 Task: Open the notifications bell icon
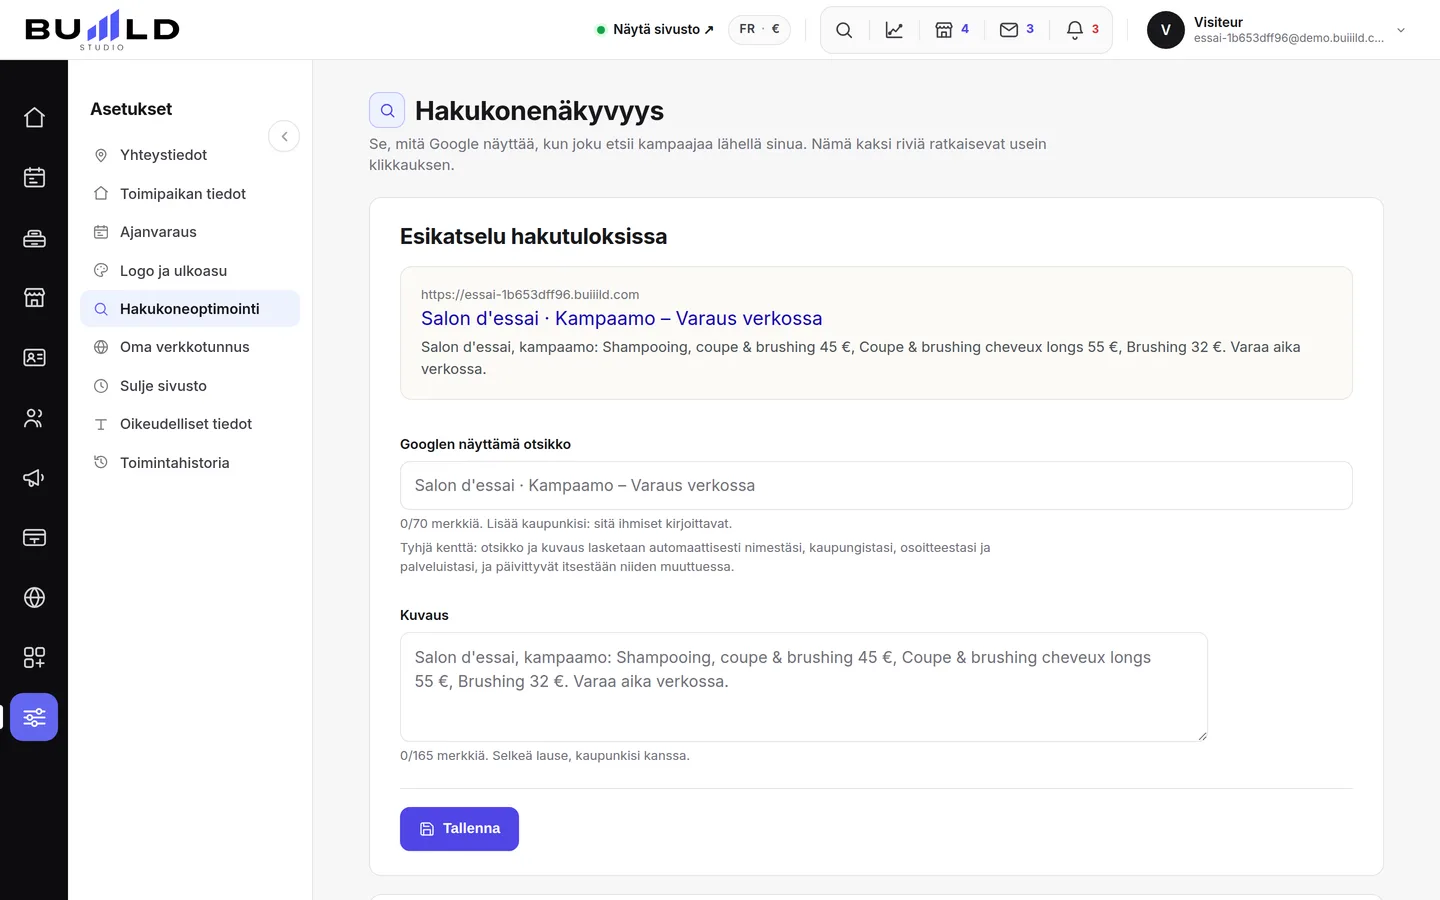(1082, 30)
